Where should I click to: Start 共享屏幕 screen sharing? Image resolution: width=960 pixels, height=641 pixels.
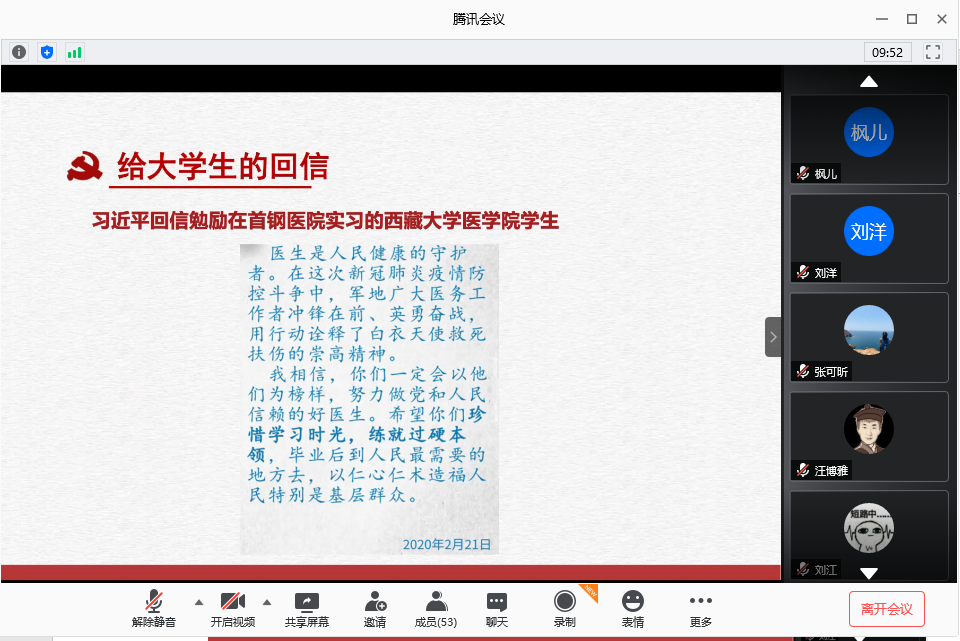307,609
